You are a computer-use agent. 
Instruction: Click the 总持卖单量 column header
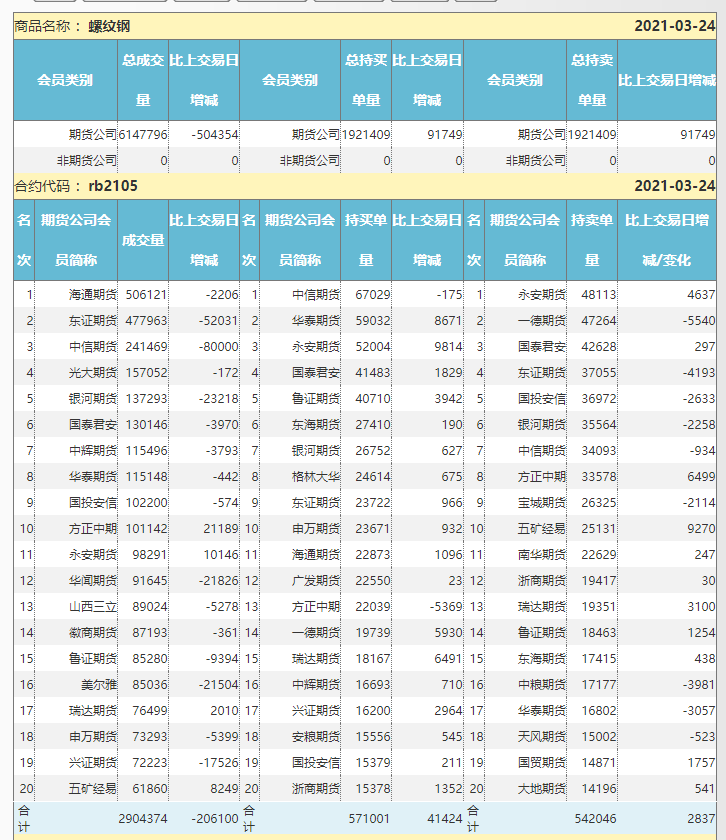[x=591, y=80]
